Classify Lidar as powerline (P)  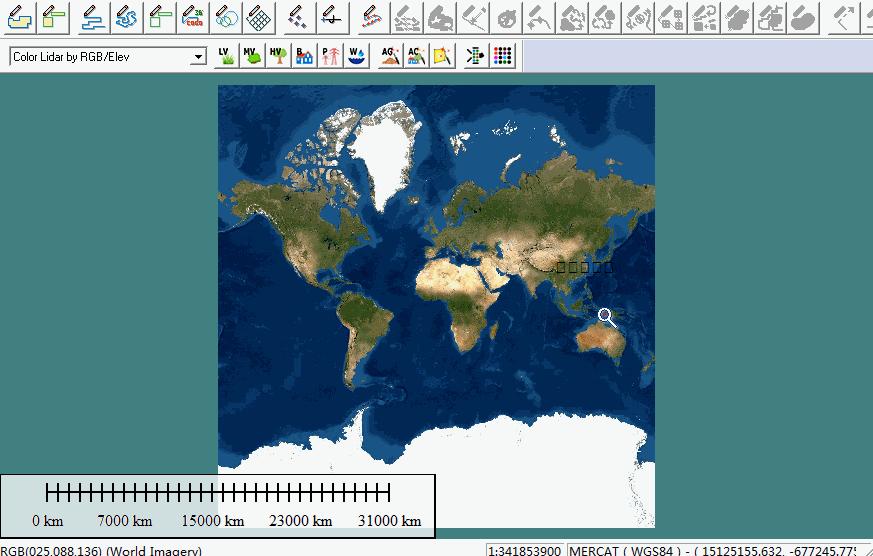(x=330, y=56)
